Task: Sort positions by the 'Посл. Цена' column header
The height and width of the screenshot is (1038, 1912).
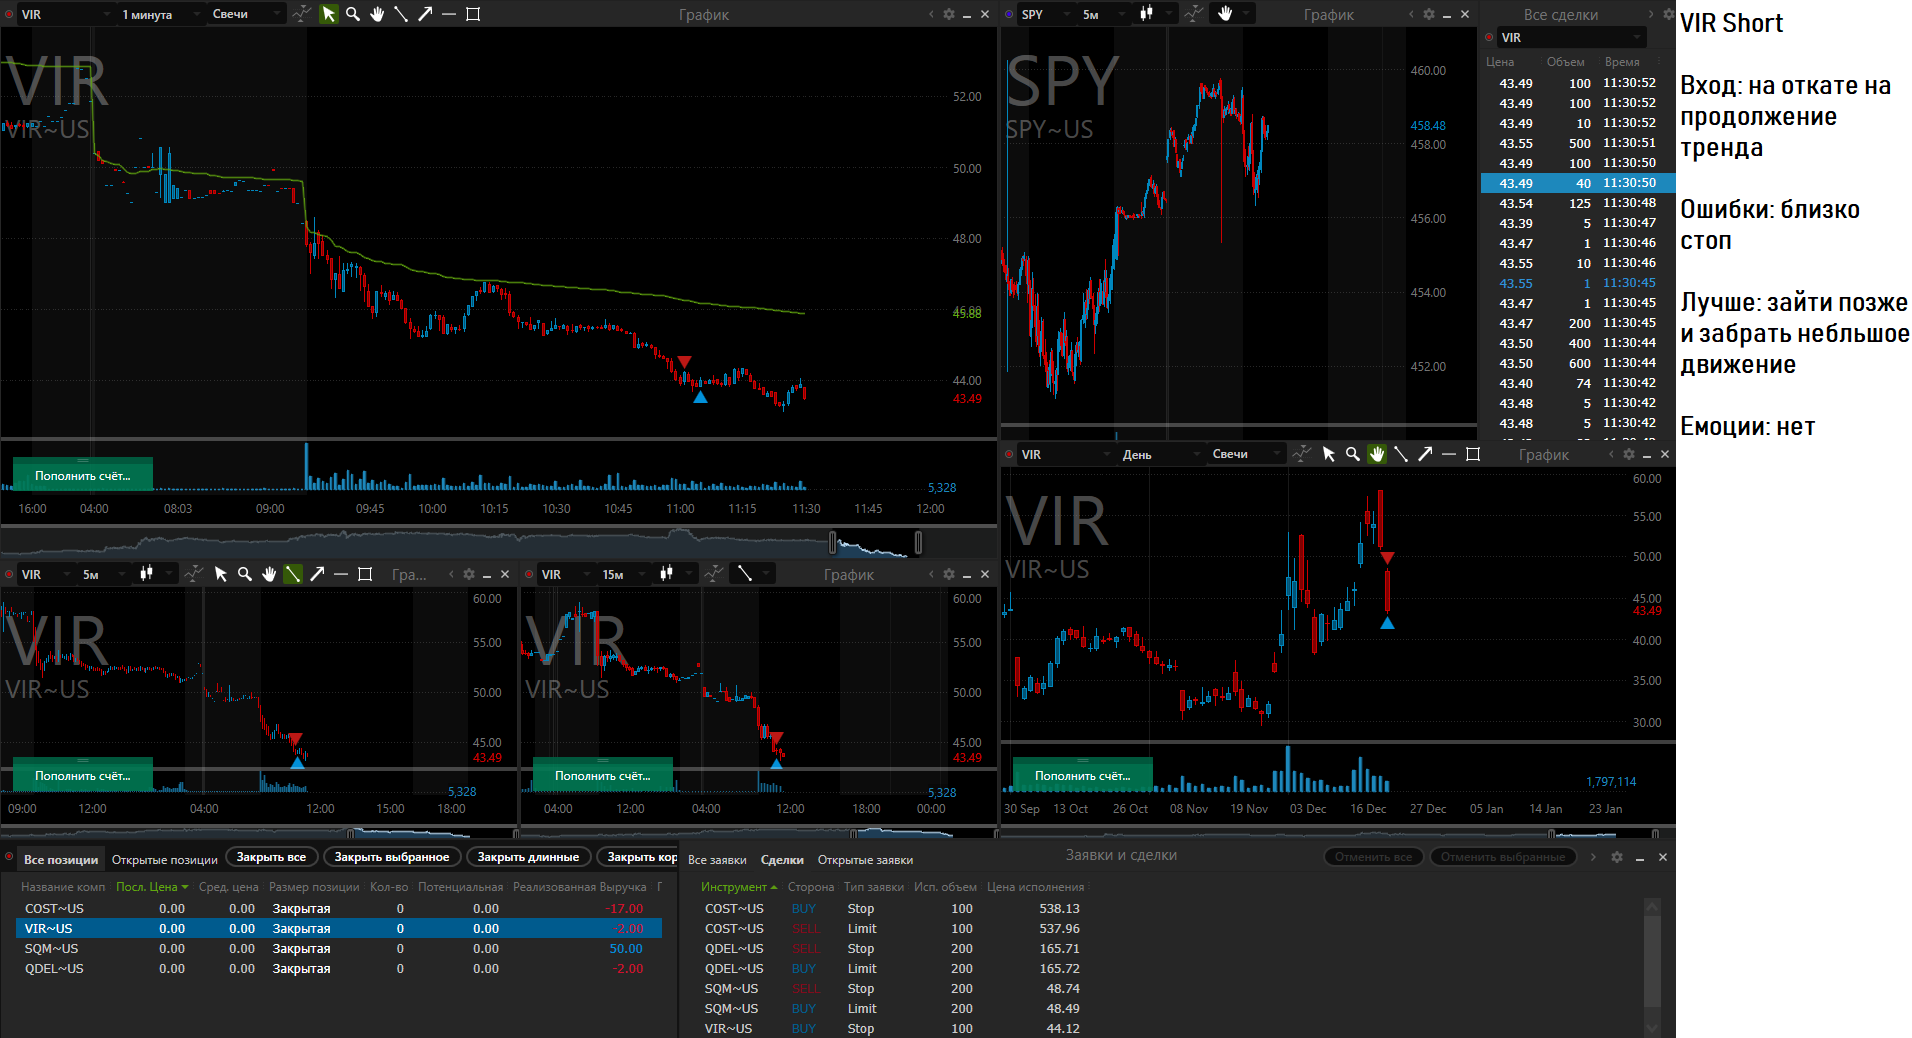Action: click(x=152, y=887)
